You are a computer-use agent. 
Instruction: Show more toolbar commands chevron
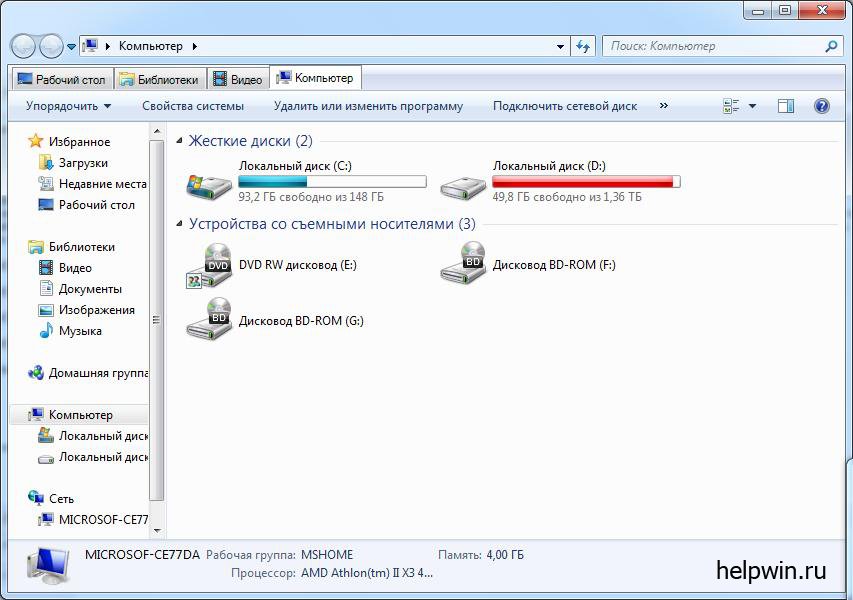coord(663,106)
